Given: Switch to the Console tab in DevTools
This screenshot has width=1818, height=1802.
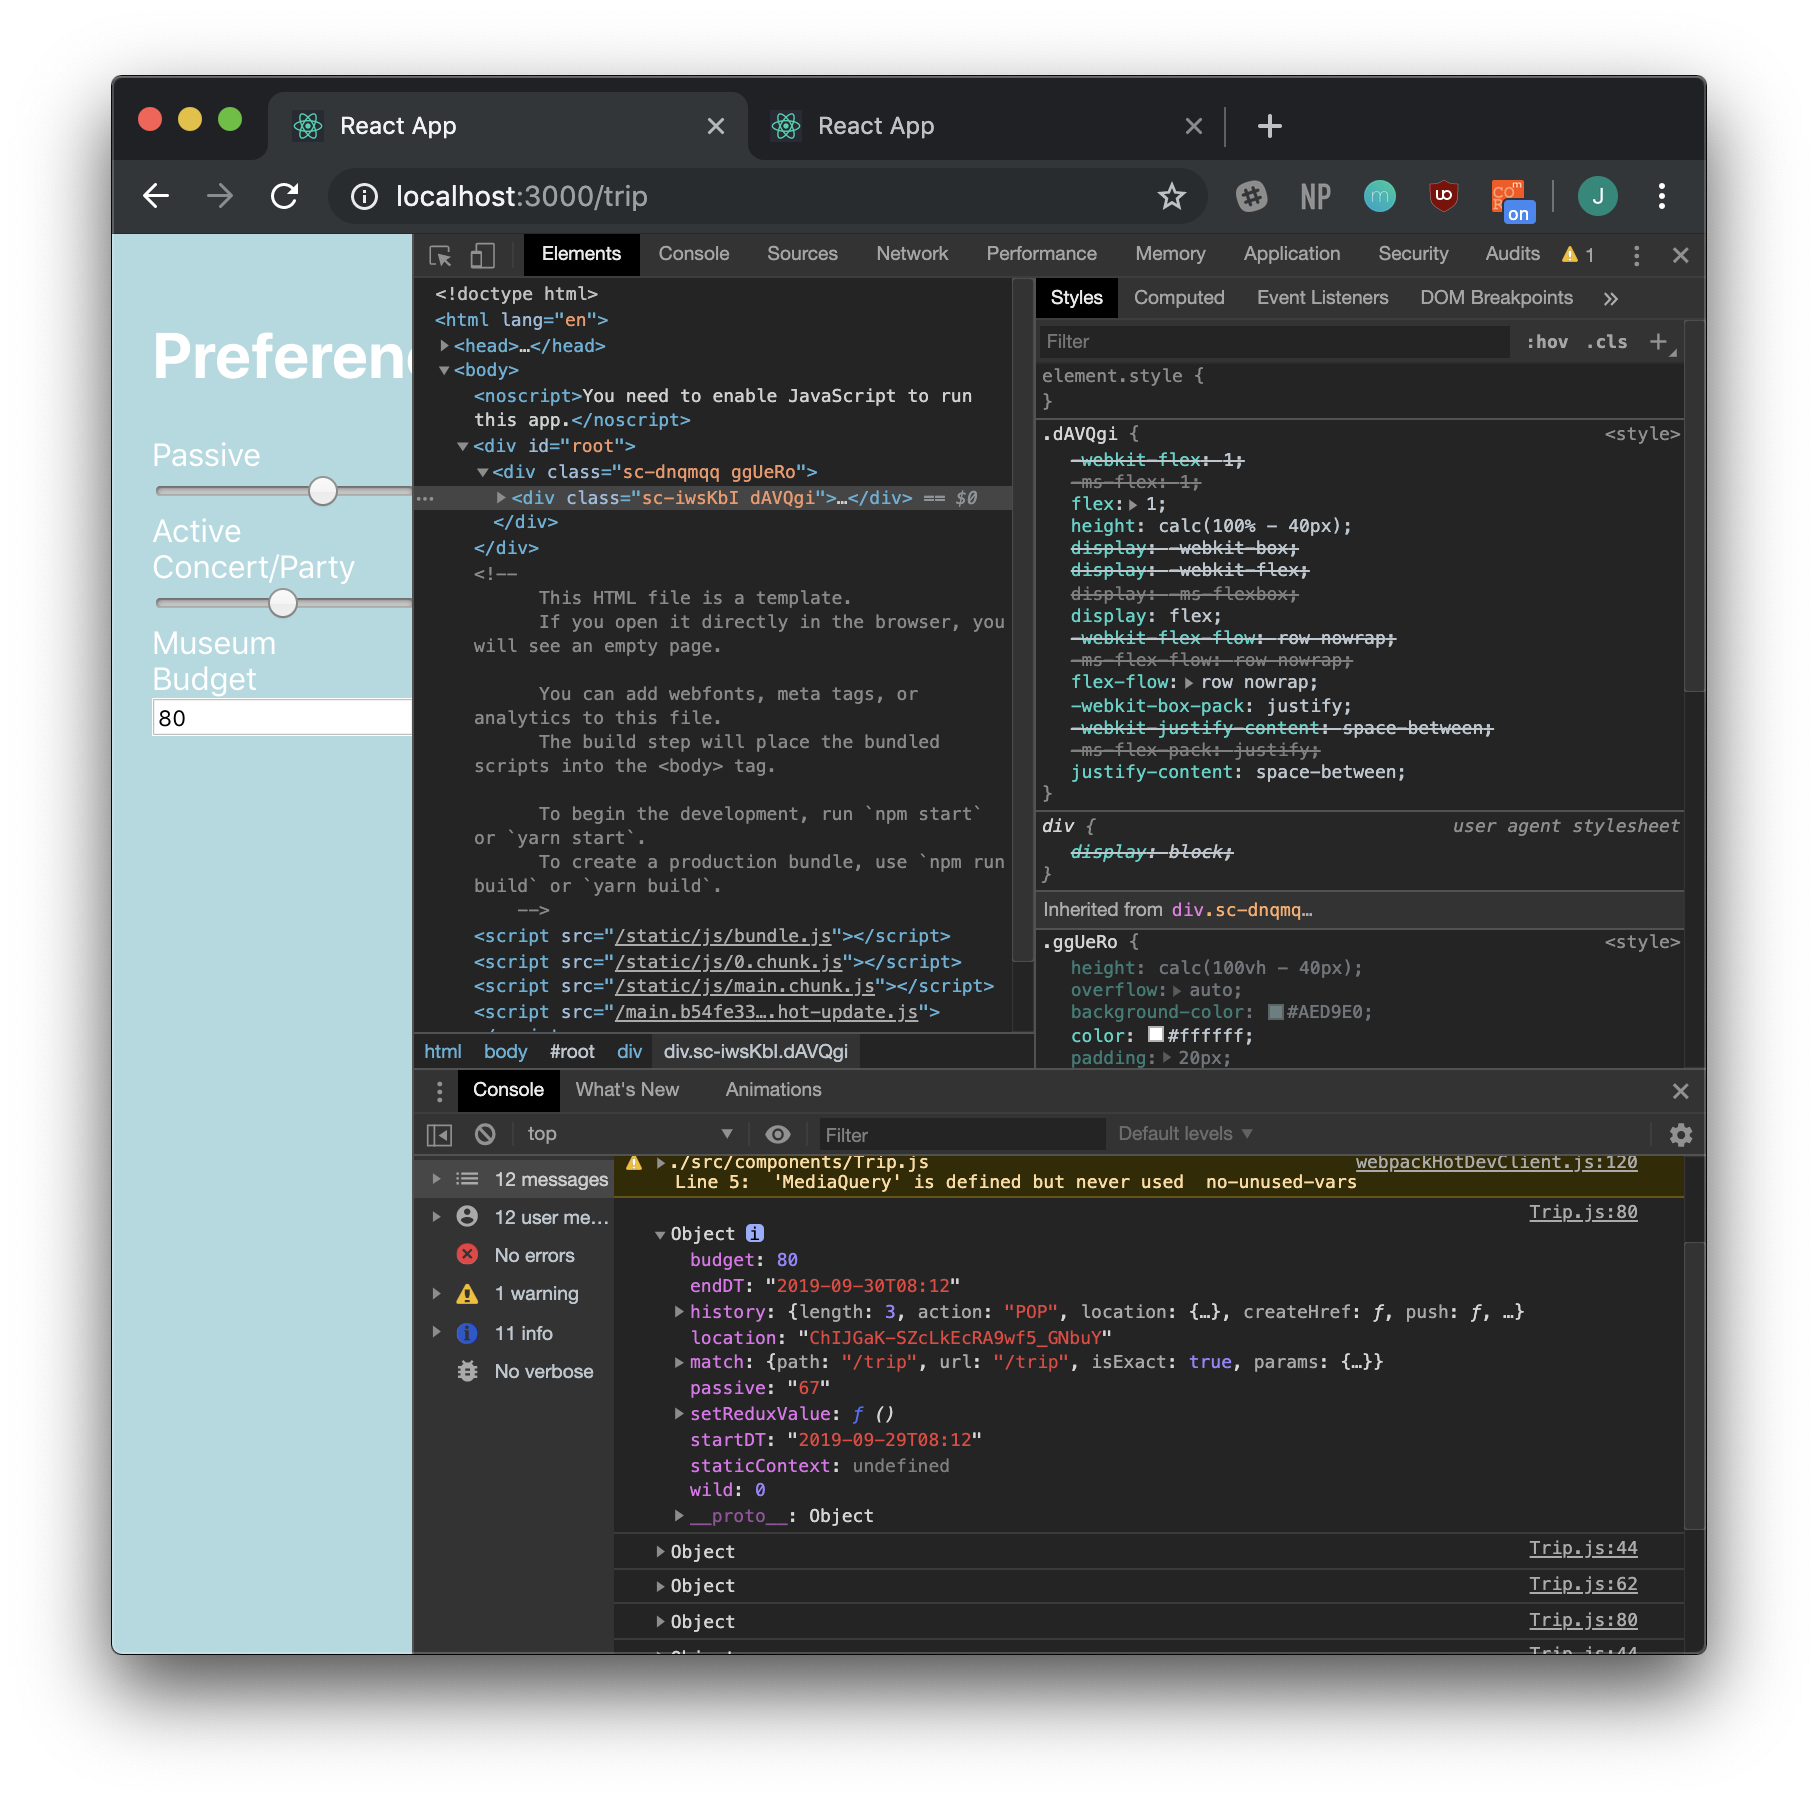Looking at the screenshot, I should pos(694,254).
